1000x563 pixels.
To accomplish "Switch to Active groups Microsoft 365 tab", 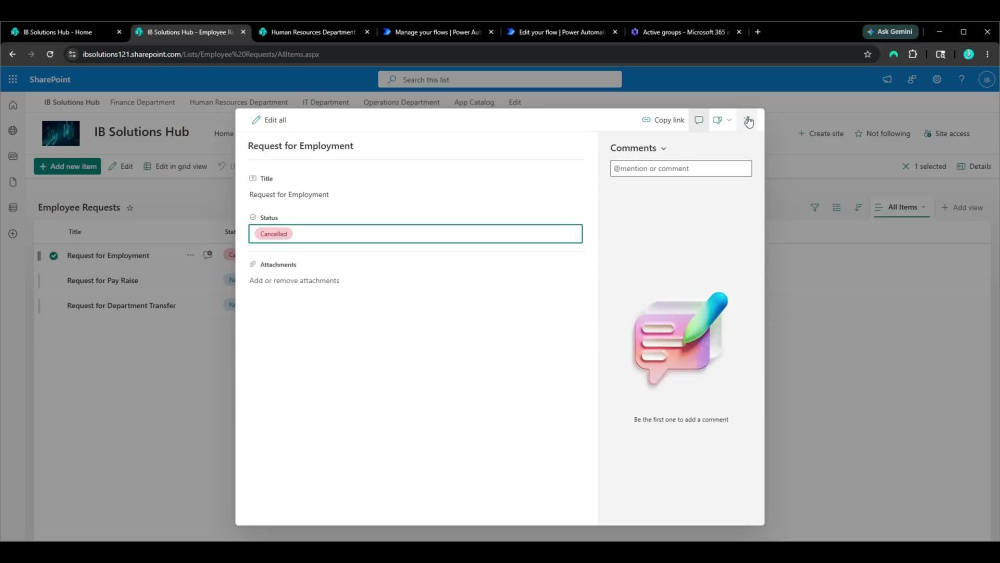I will coord(685,32).
